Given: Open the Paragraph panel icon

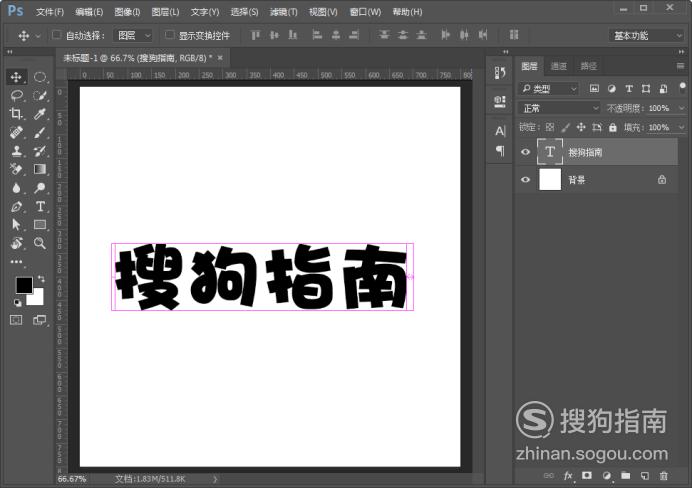Looking at the screenshot, I should (x=500, y=151).
